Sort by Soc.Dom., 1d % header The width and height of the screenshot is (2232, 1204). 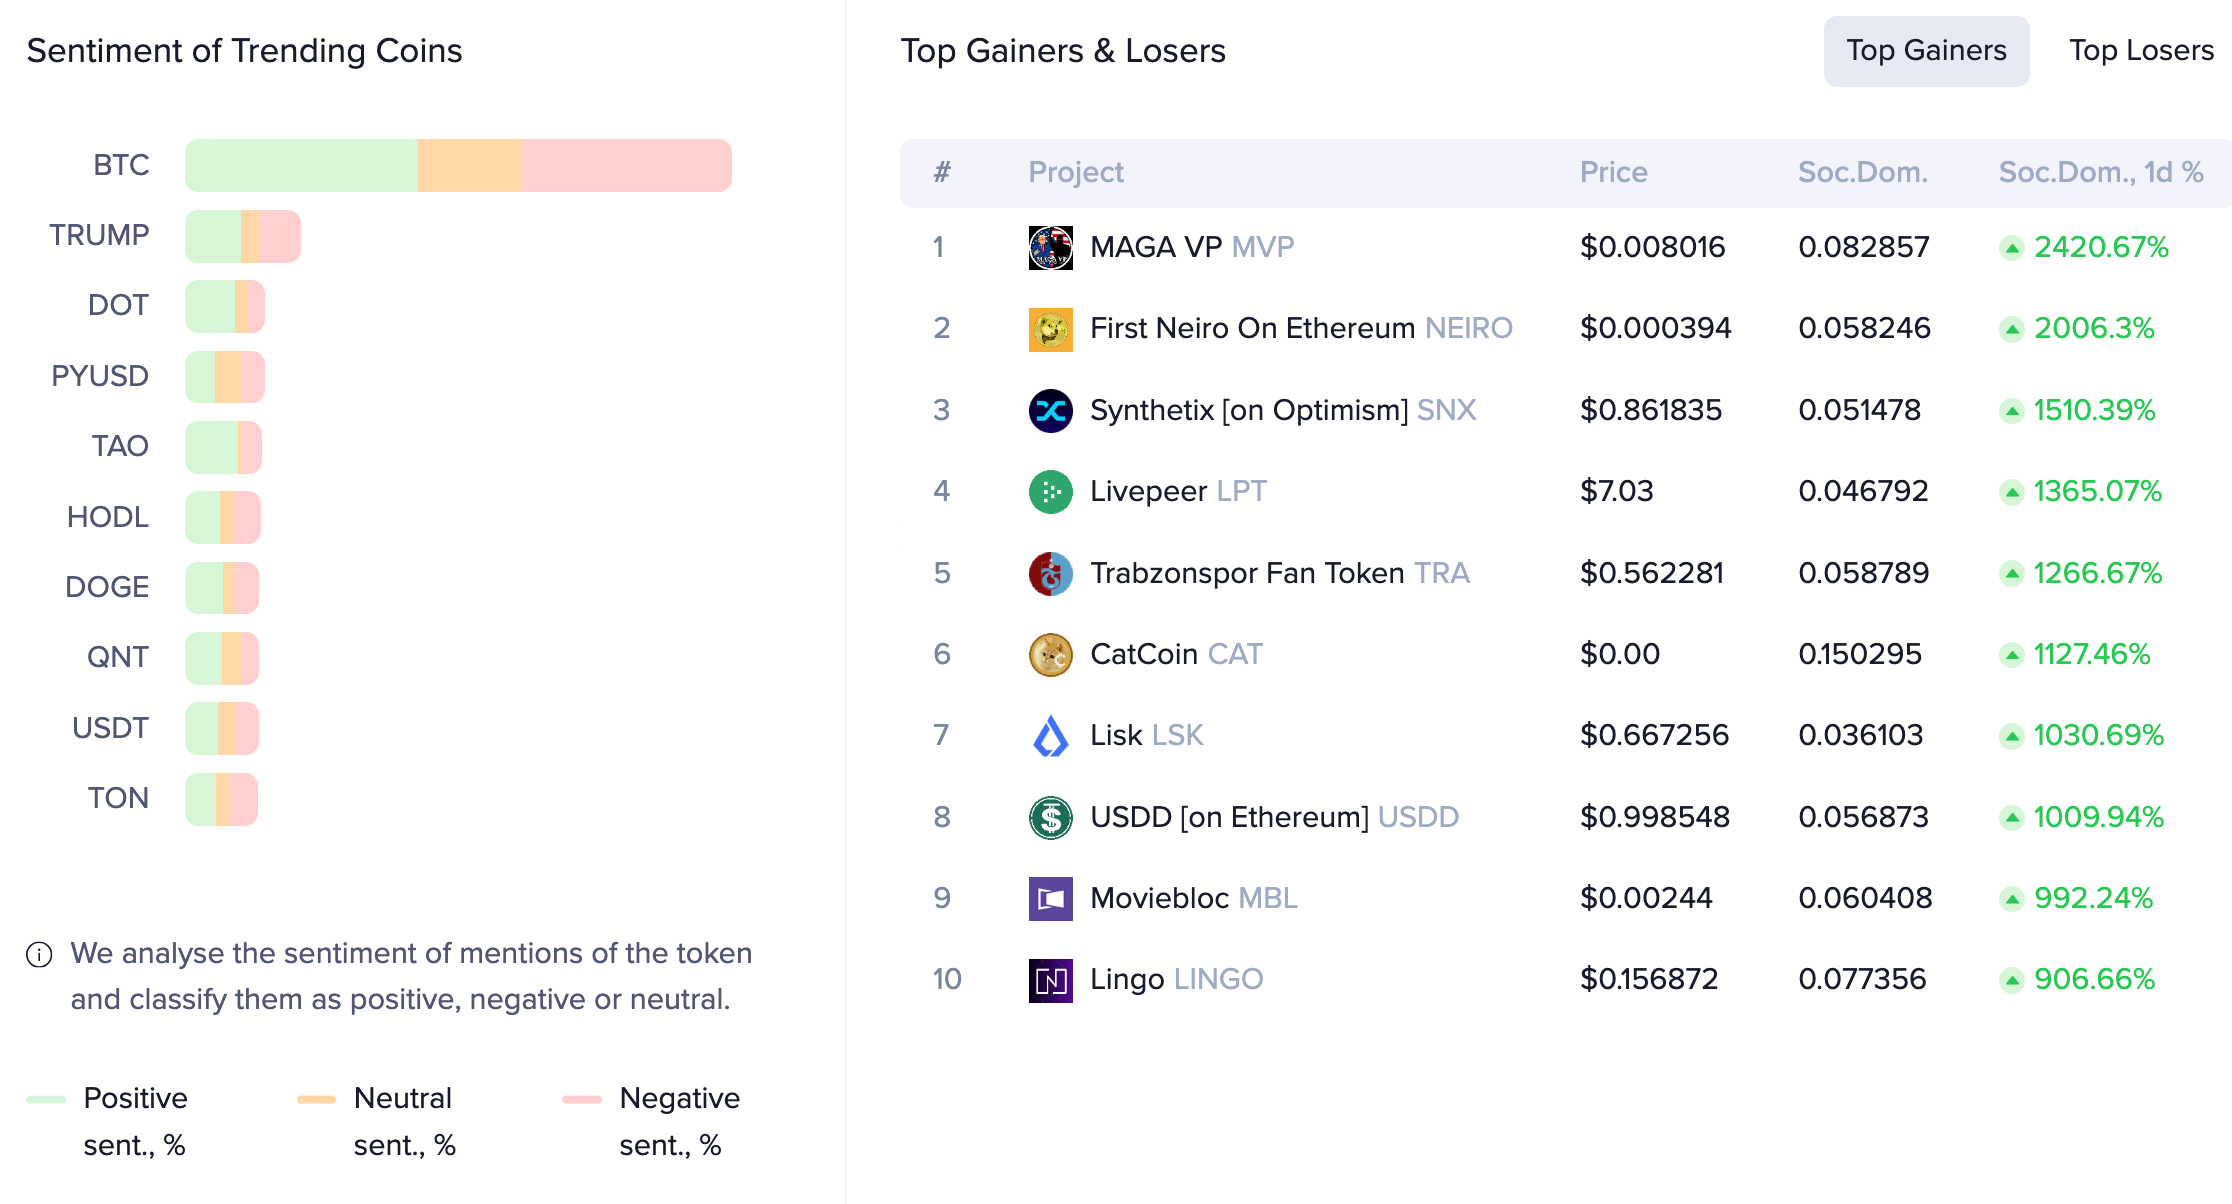point(2101,172)
